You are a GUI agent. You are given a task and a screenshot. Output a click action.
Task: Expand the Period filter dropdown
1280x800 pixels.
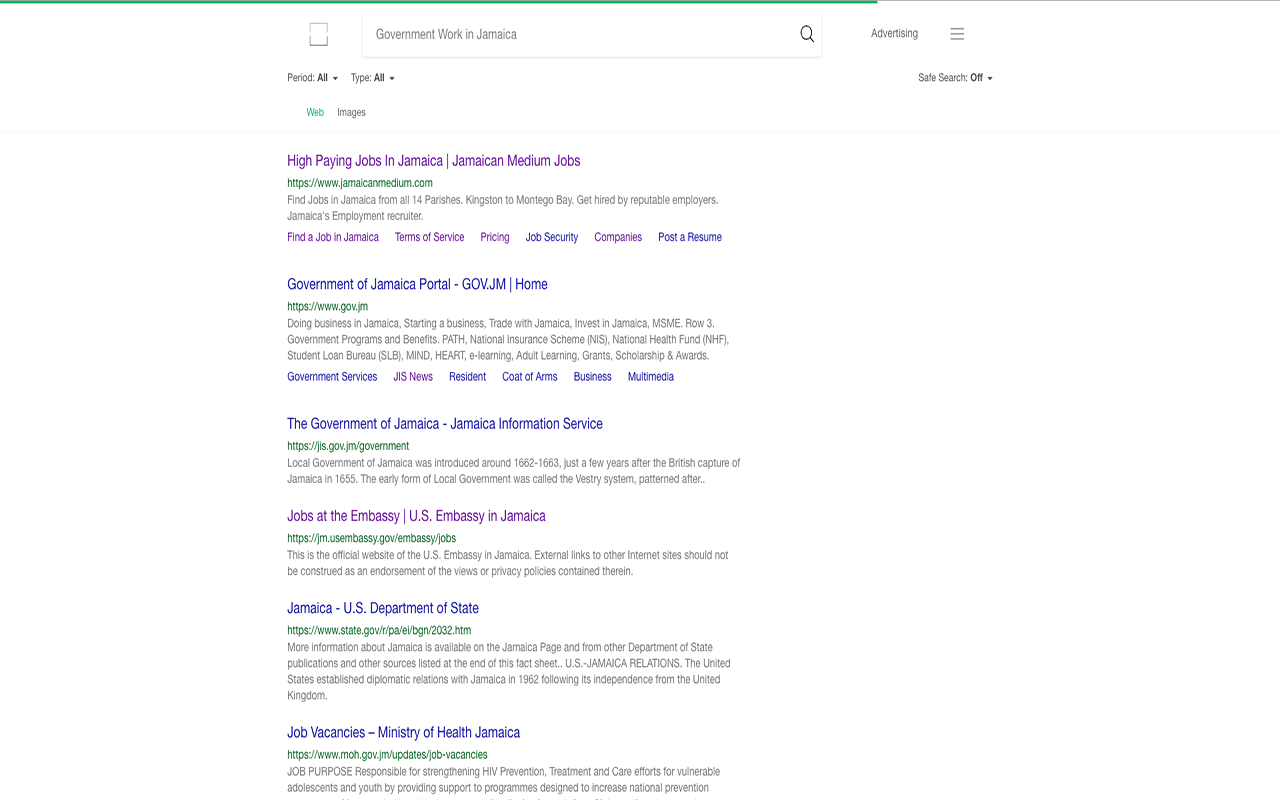[x=313, y=78]
